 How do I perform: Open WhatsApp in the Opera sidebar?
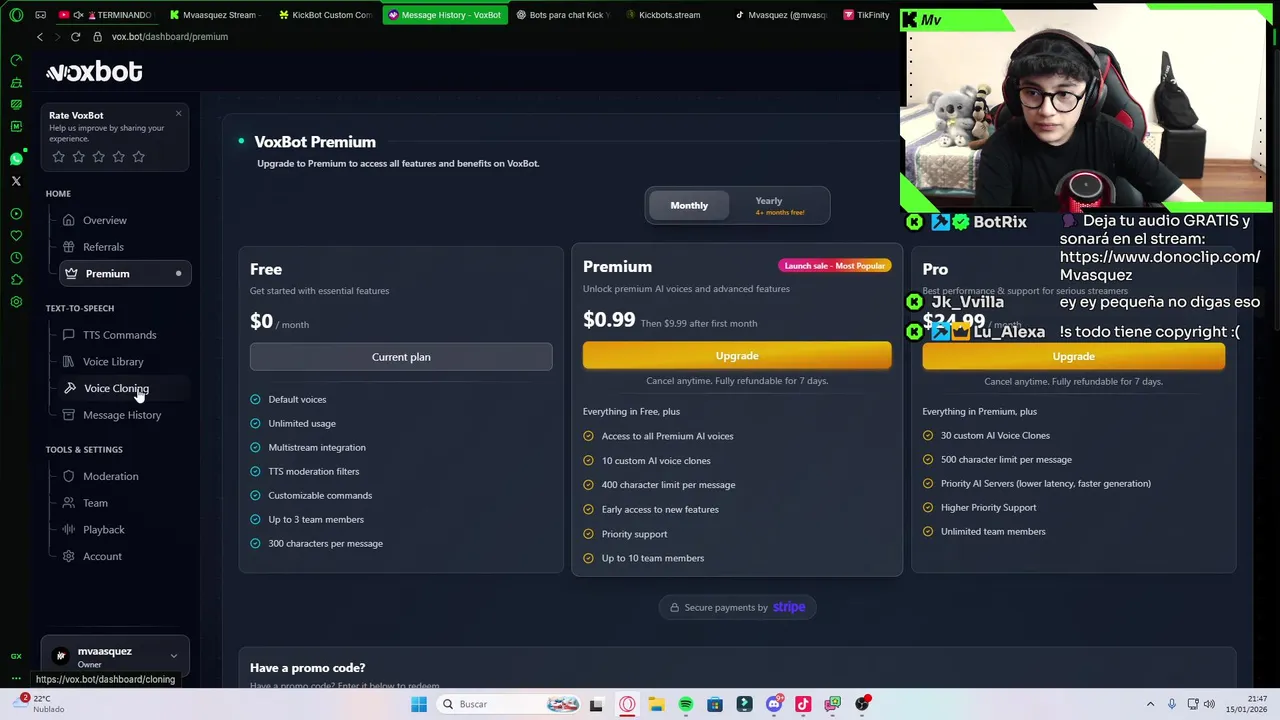coord(16,159)
